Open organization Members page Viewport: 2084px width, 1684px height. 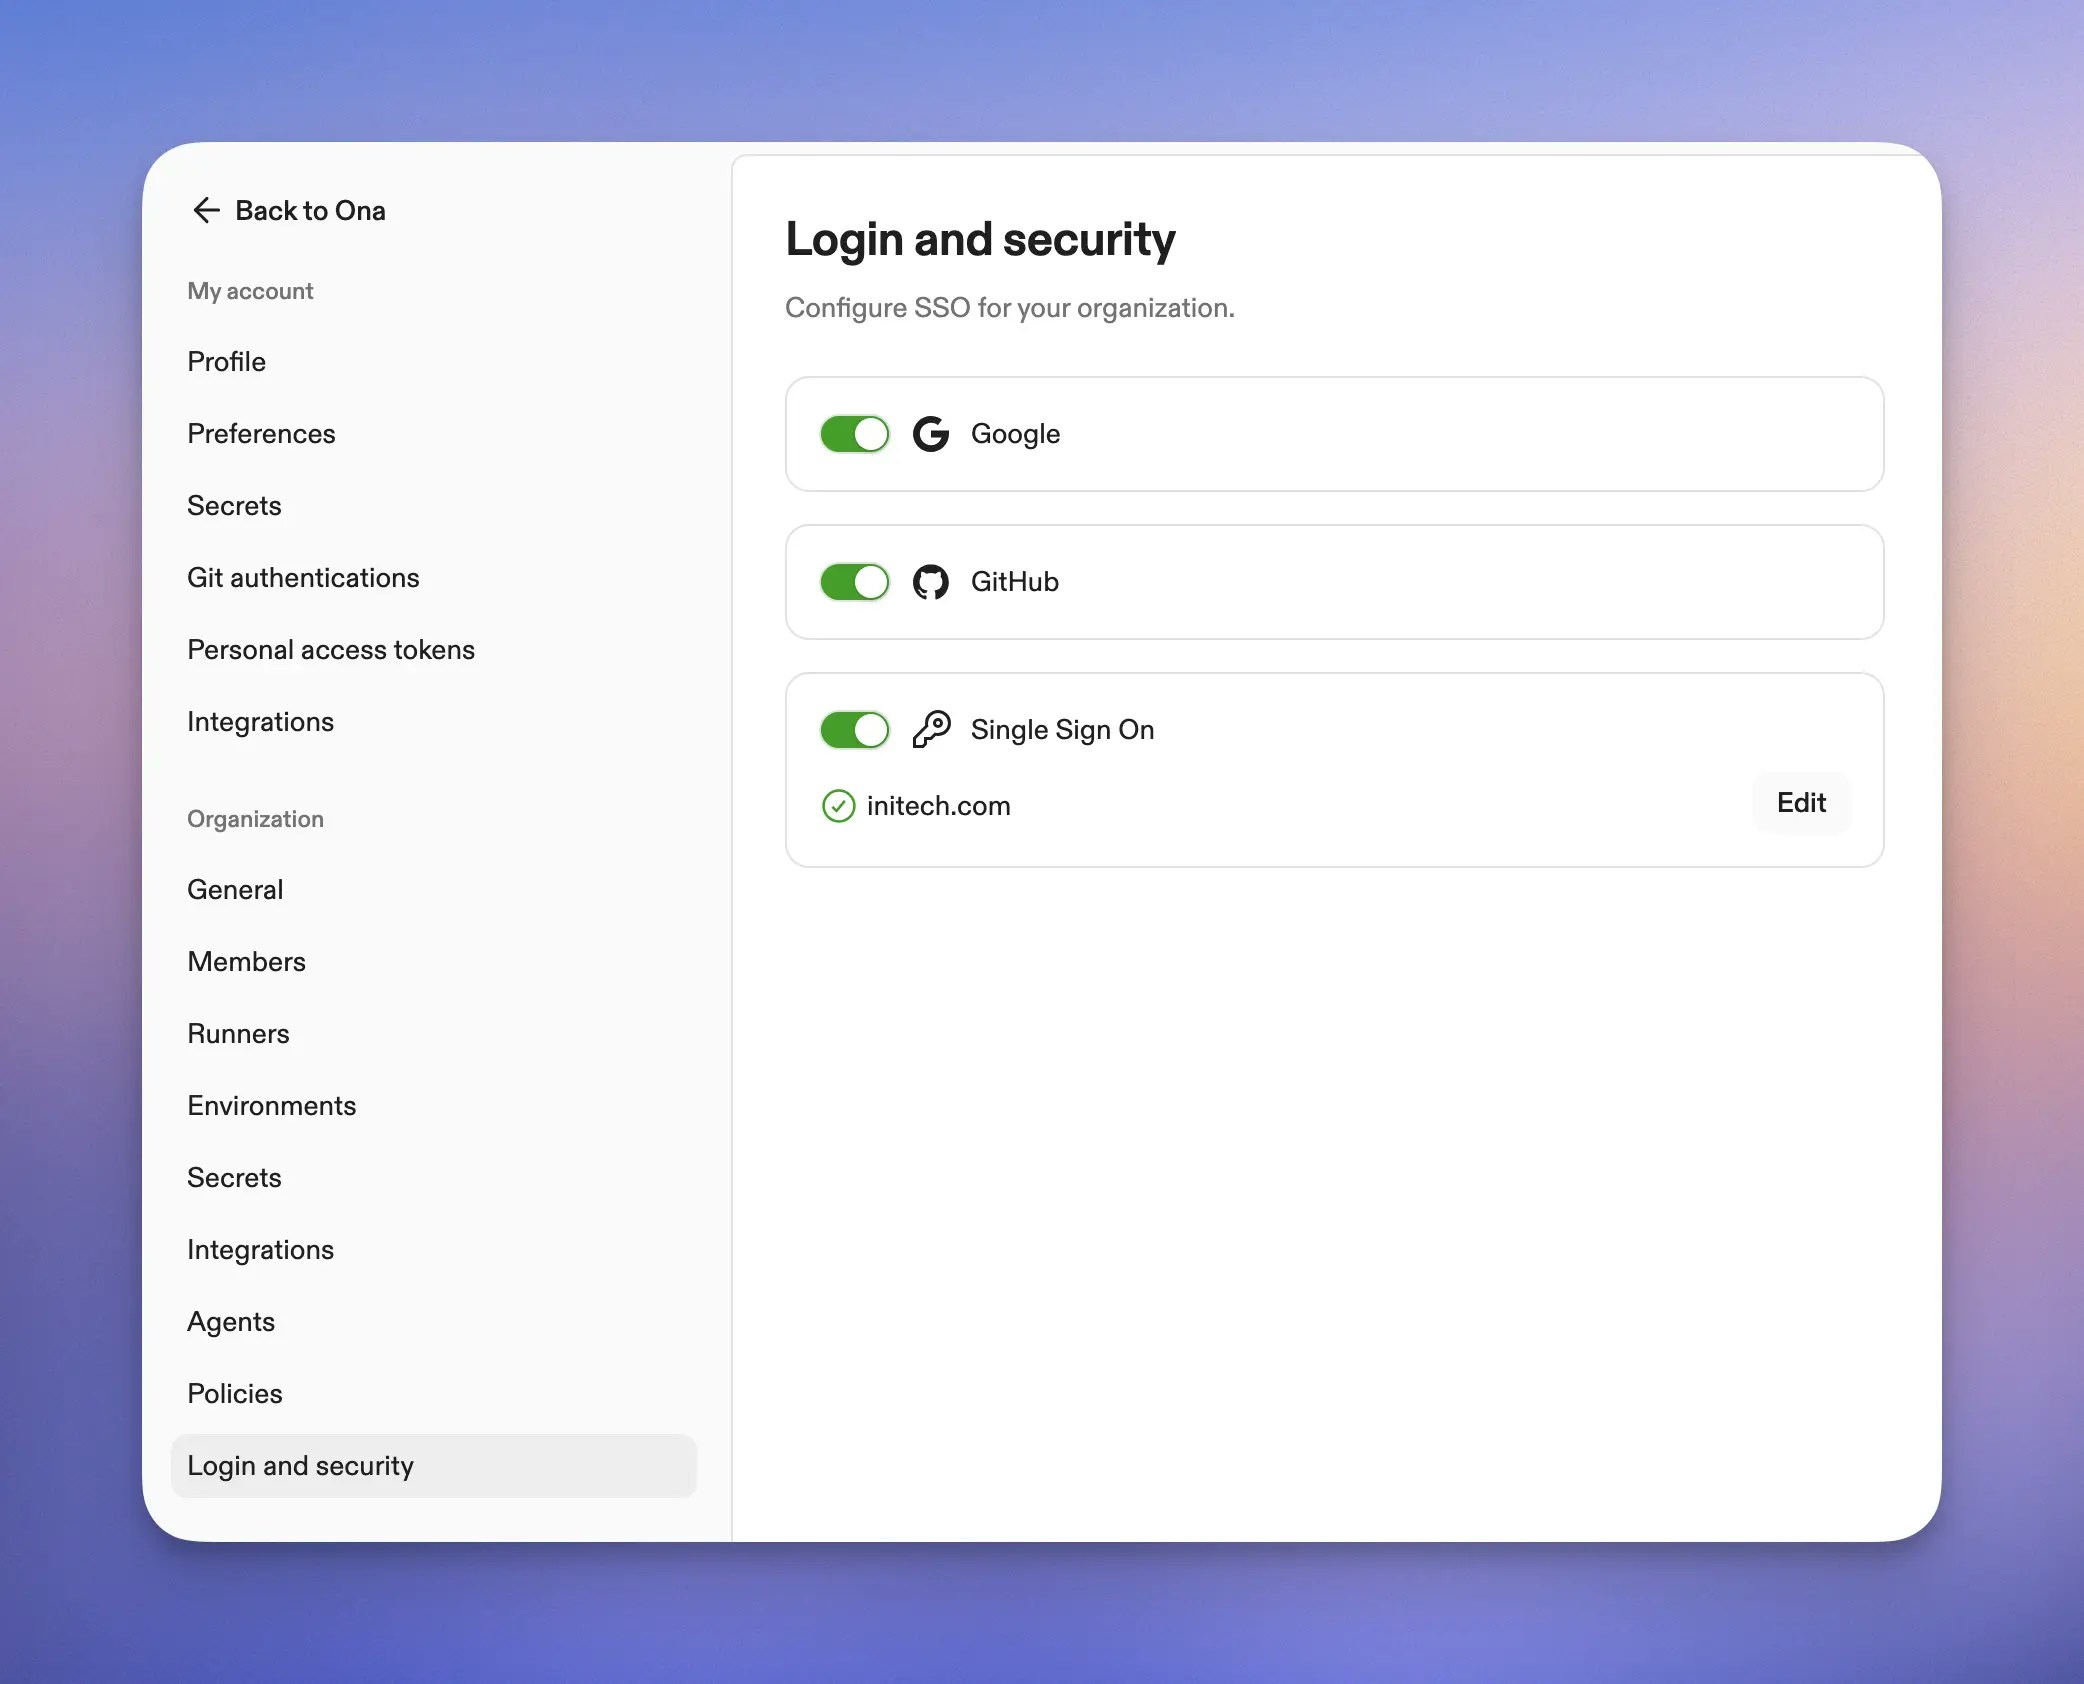pyautogui.click(x=246, y=962)
